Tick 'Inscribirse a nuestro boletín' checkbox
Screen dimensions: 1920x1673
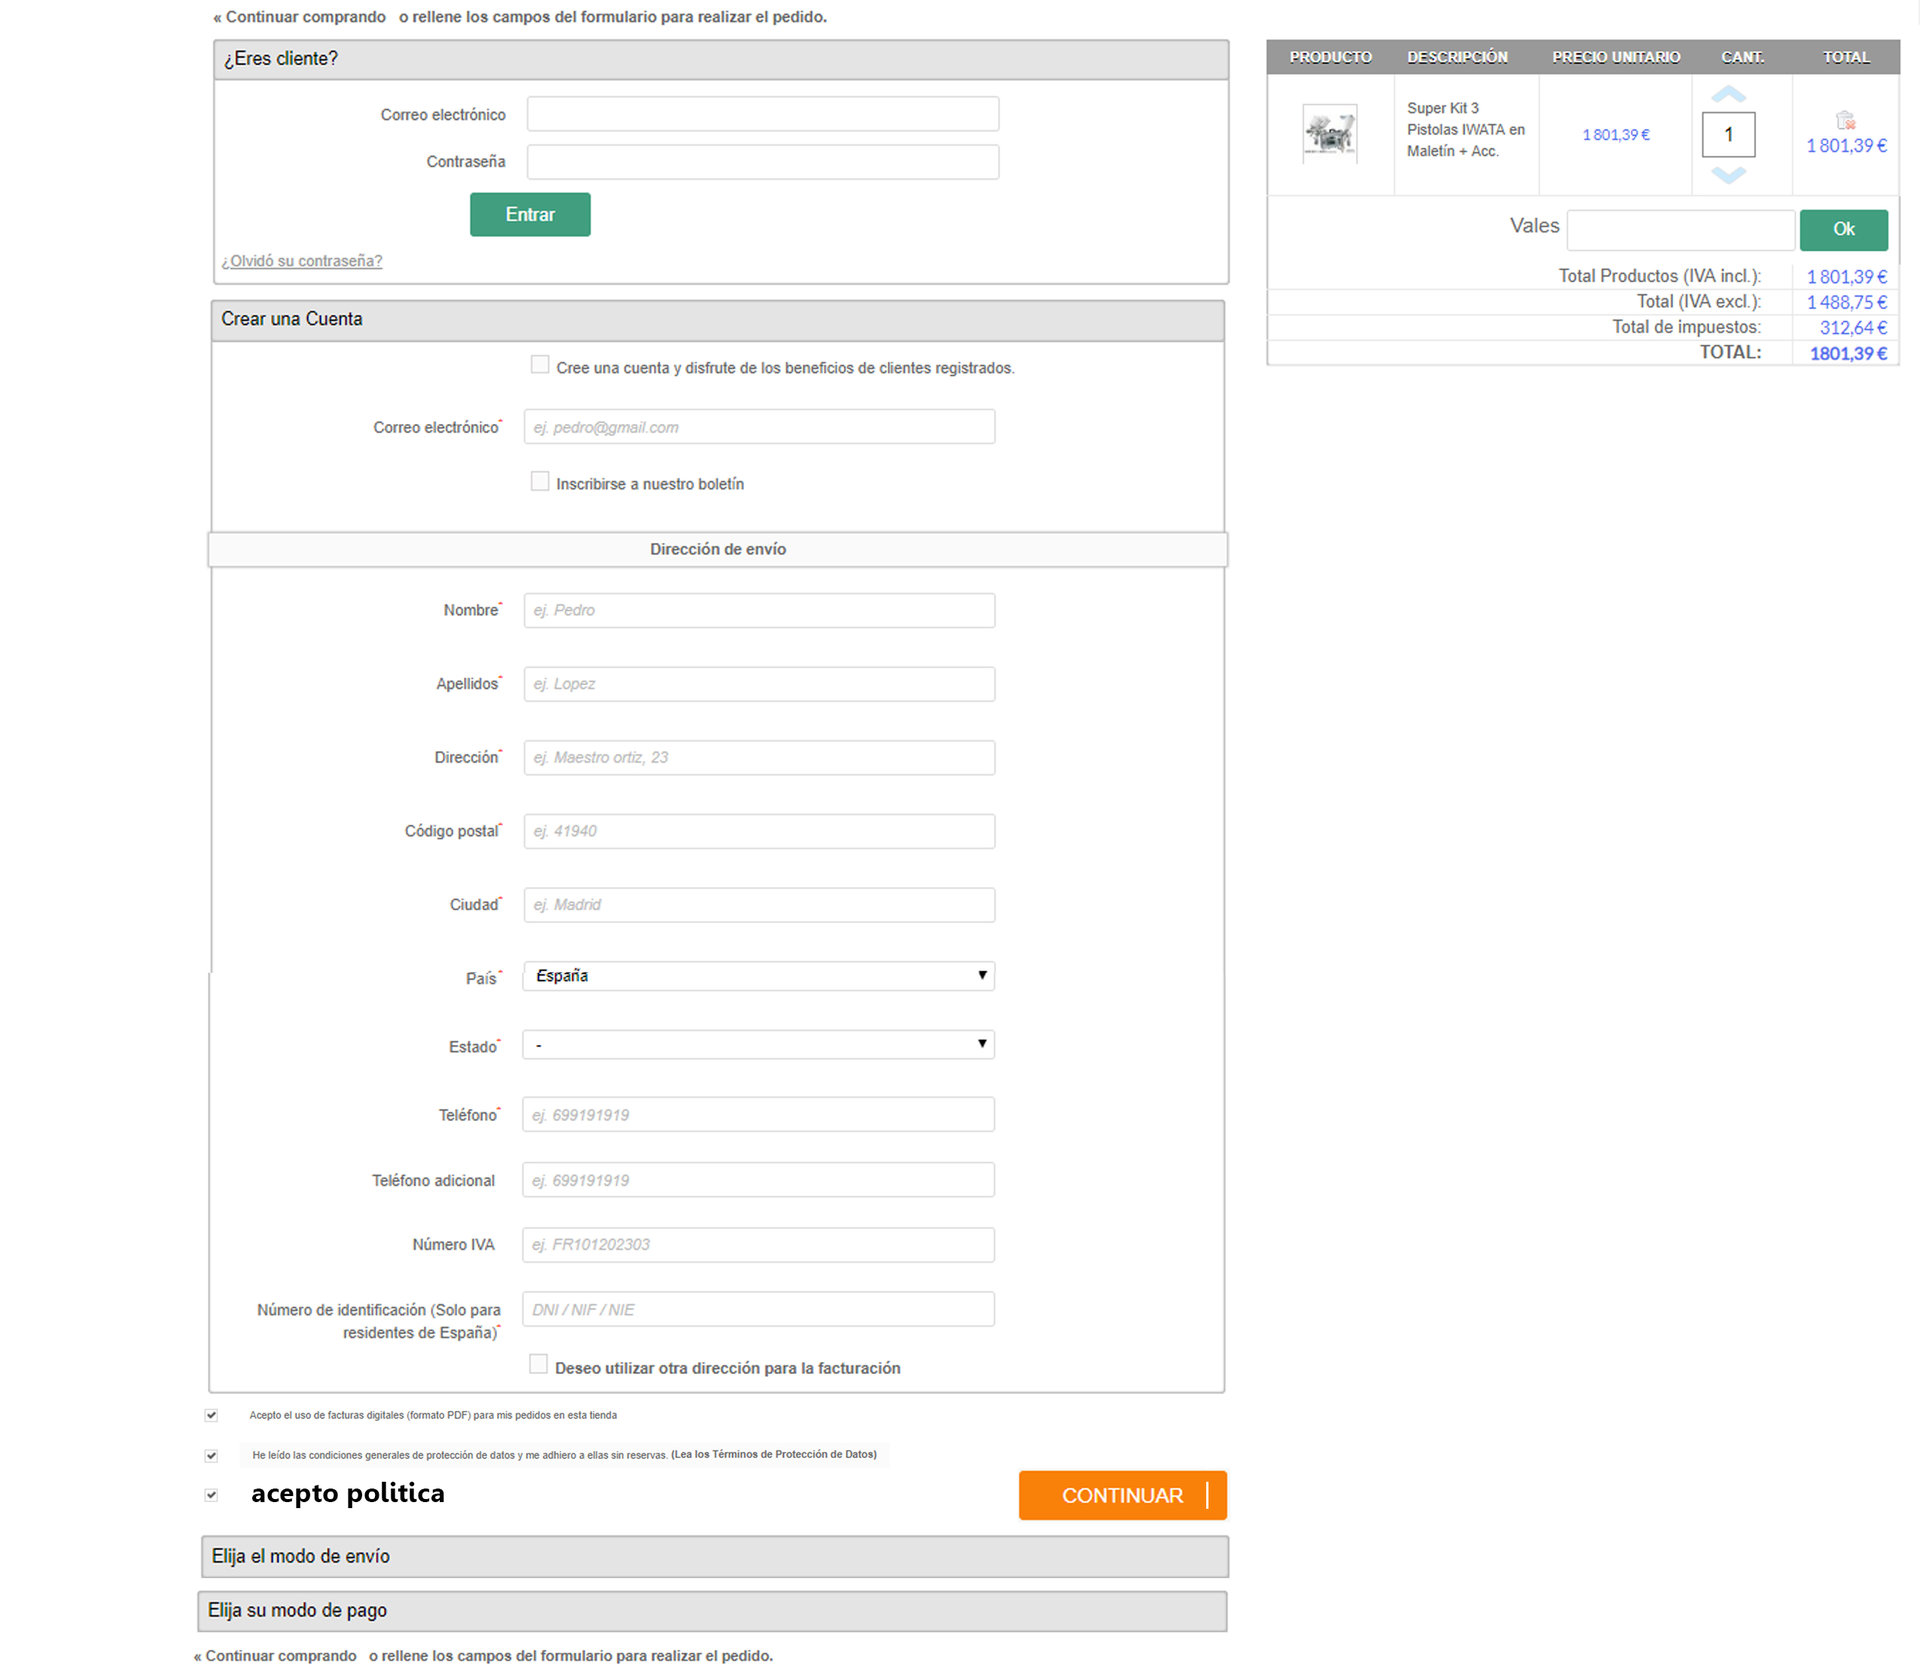pos(540,482)
